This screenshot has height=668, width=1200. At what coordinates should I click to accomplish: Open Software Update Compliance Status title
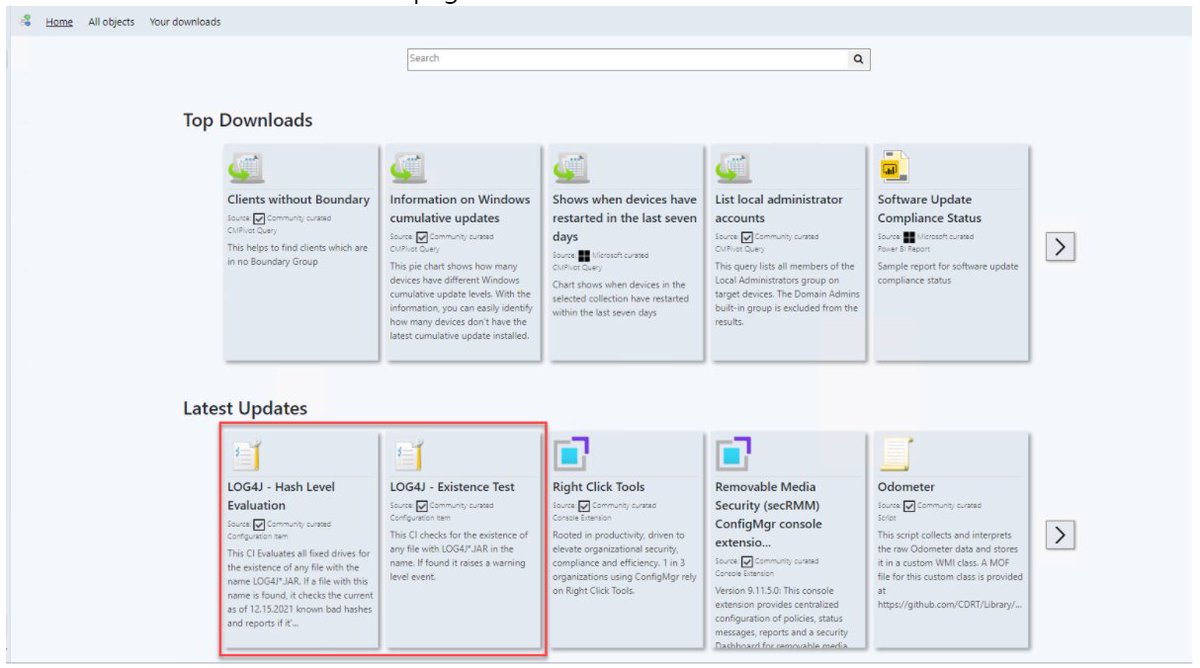click(x=930, y=208)
